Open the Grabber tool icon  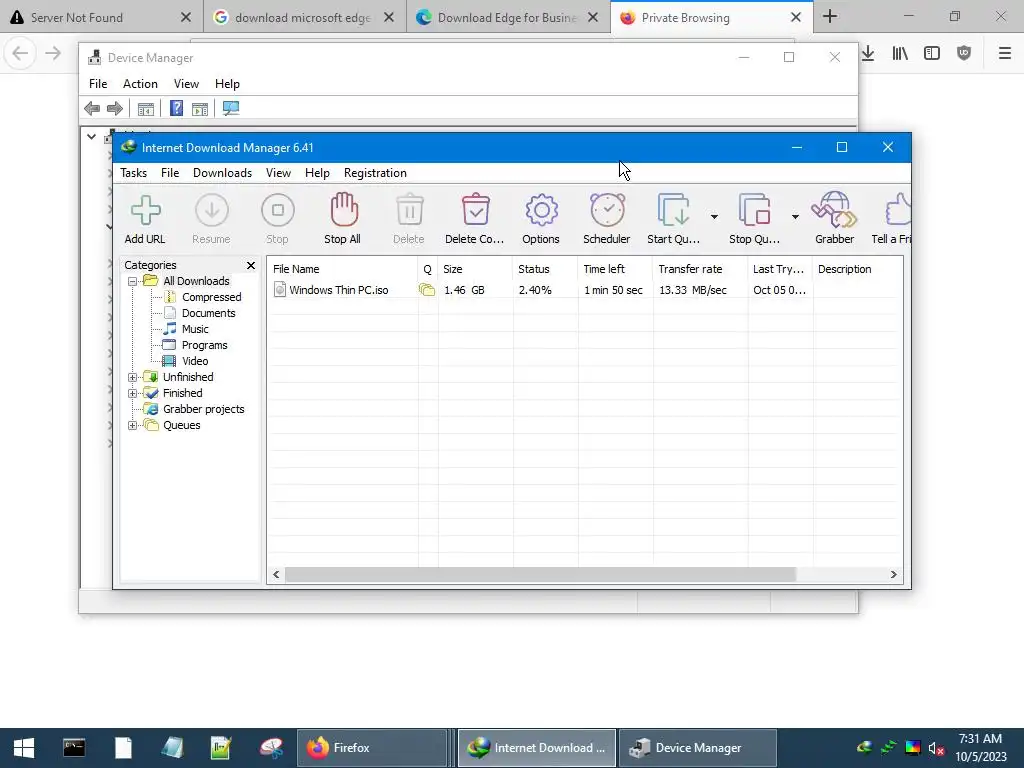pos(834,210)
